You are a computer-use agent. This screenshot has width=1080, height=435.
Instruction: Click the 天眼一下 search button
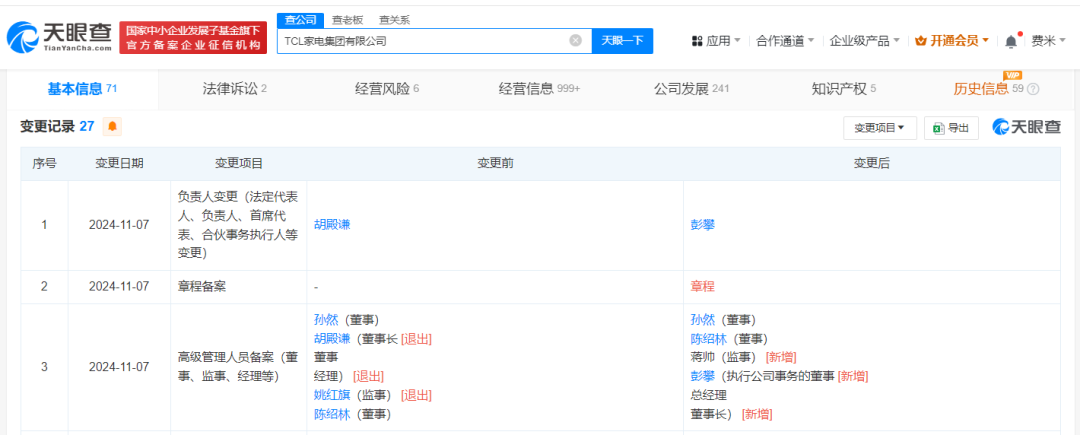[x=622, y=41]
